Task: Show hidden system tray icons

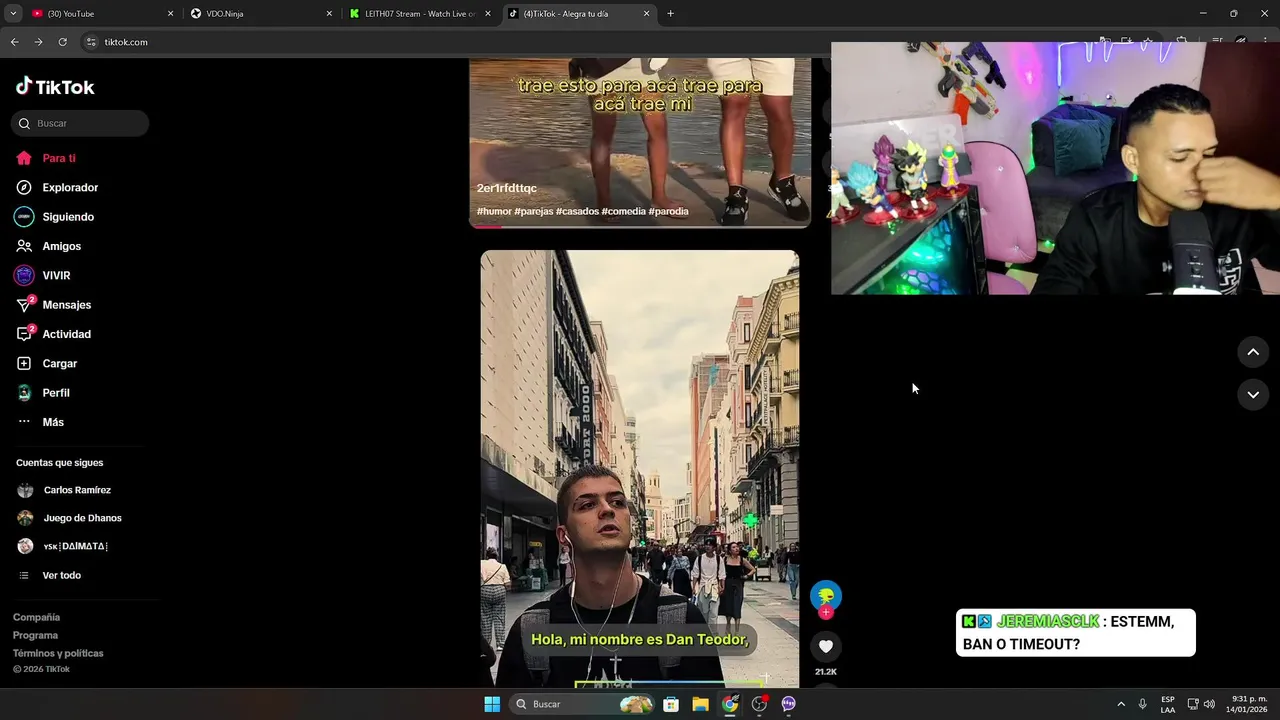Action: pos(1121,704)
